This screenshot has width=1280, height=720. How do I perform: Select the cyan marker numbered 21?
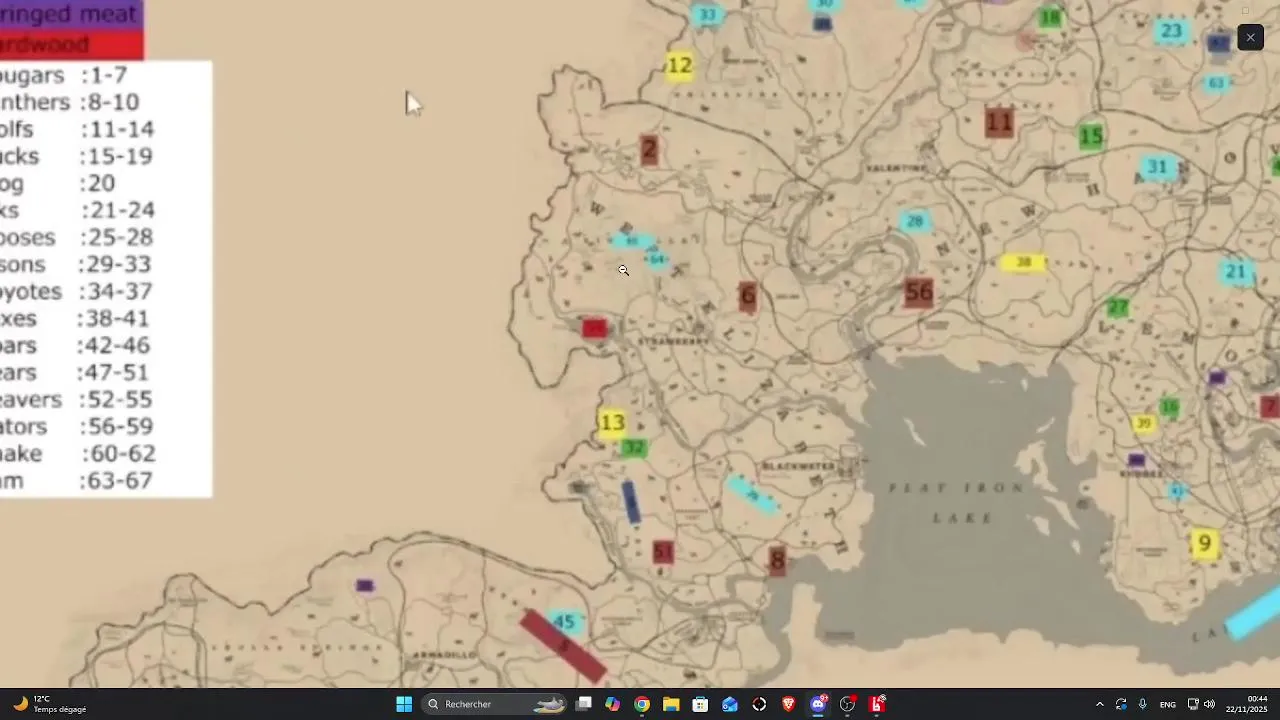[1236, 272]
